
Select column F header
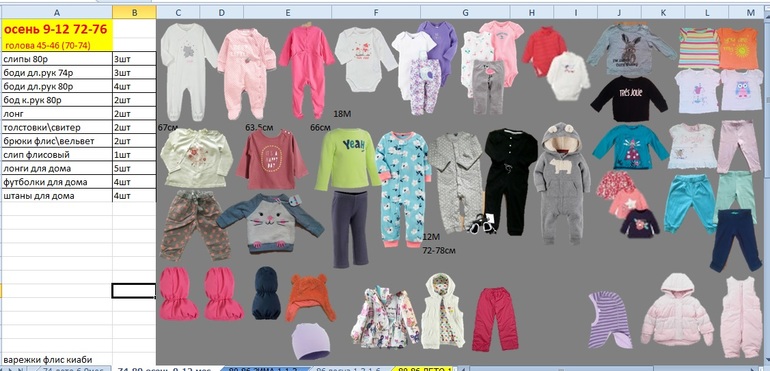(376, 13)
